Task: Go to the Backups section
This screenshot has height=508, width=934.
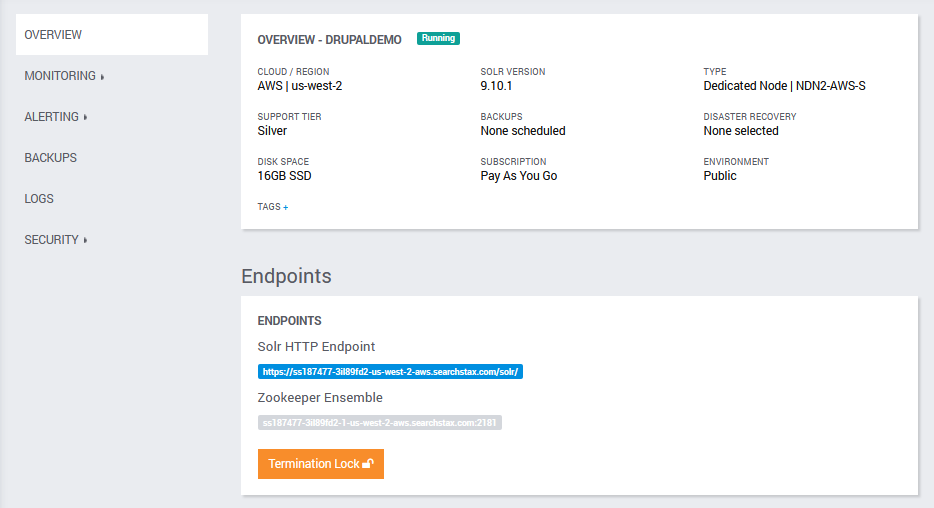Action: pyautogui.click(x=51, y=158)
